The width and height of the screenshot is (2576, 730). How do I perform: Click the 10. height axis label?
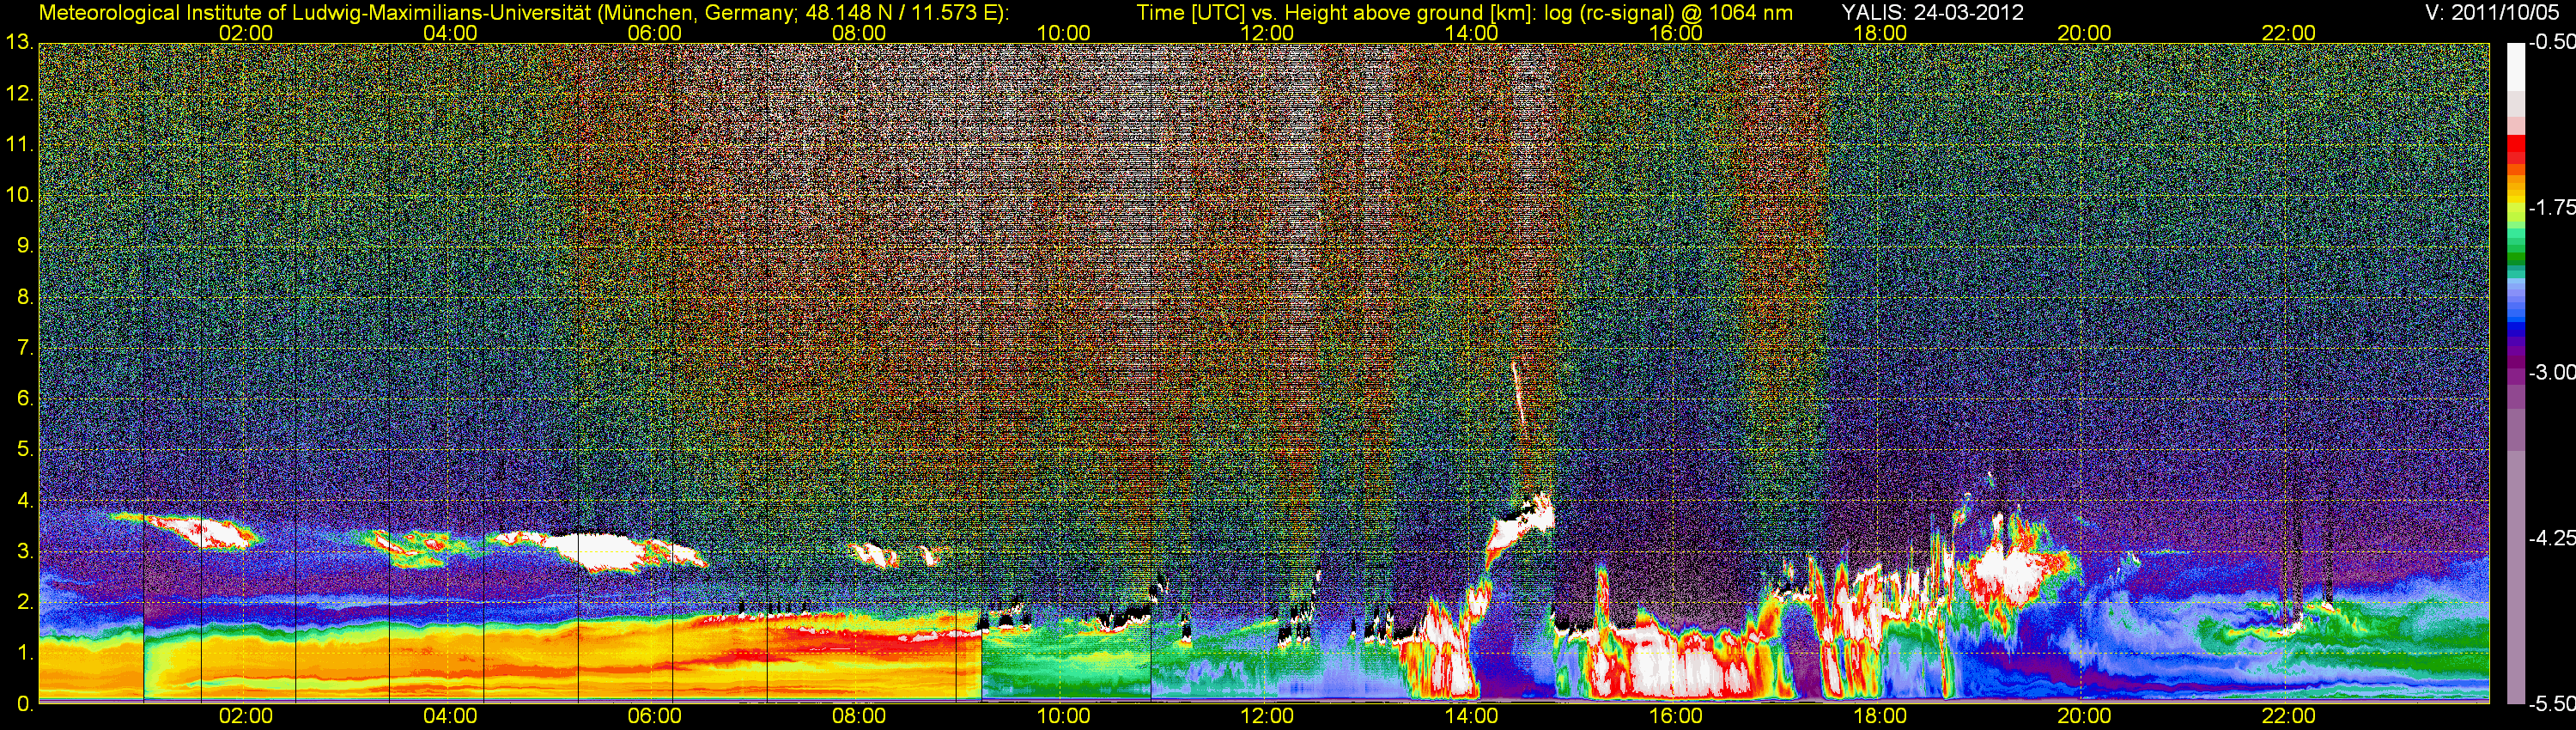pos(19,195)
